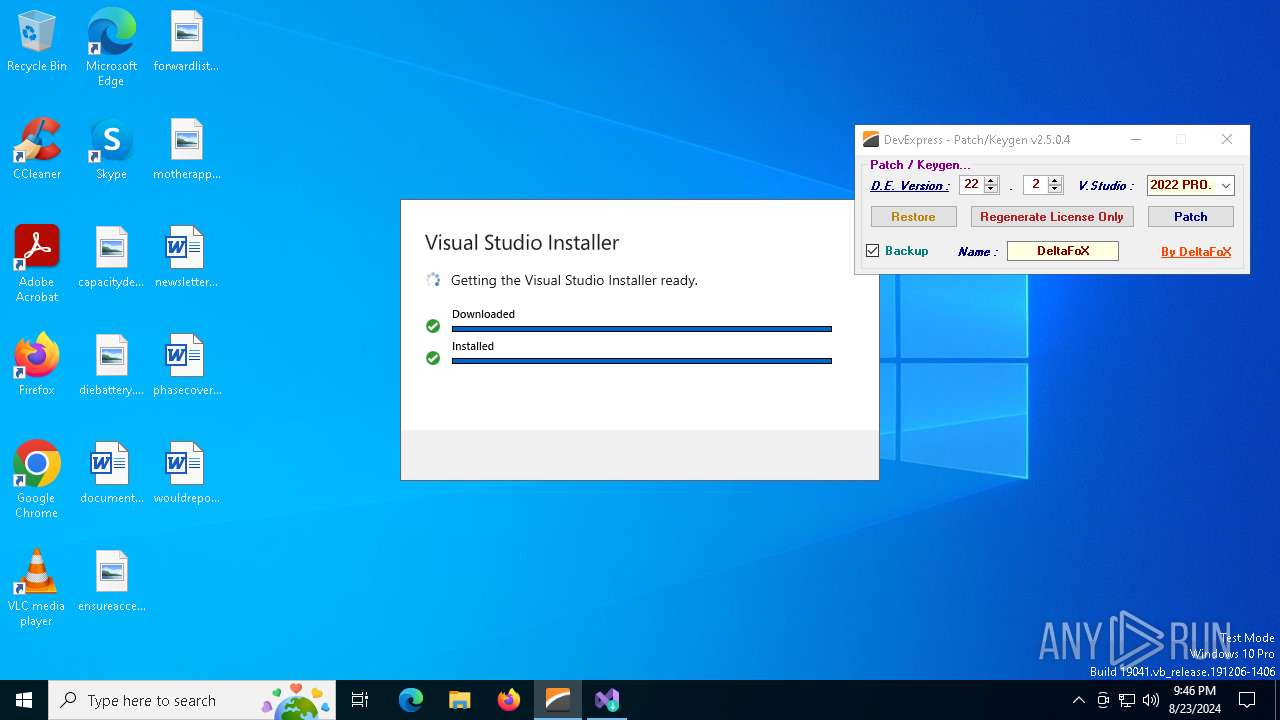Click the Patch button
This screenshot has width=1280, height=720.
click(x=1190, y=217)
